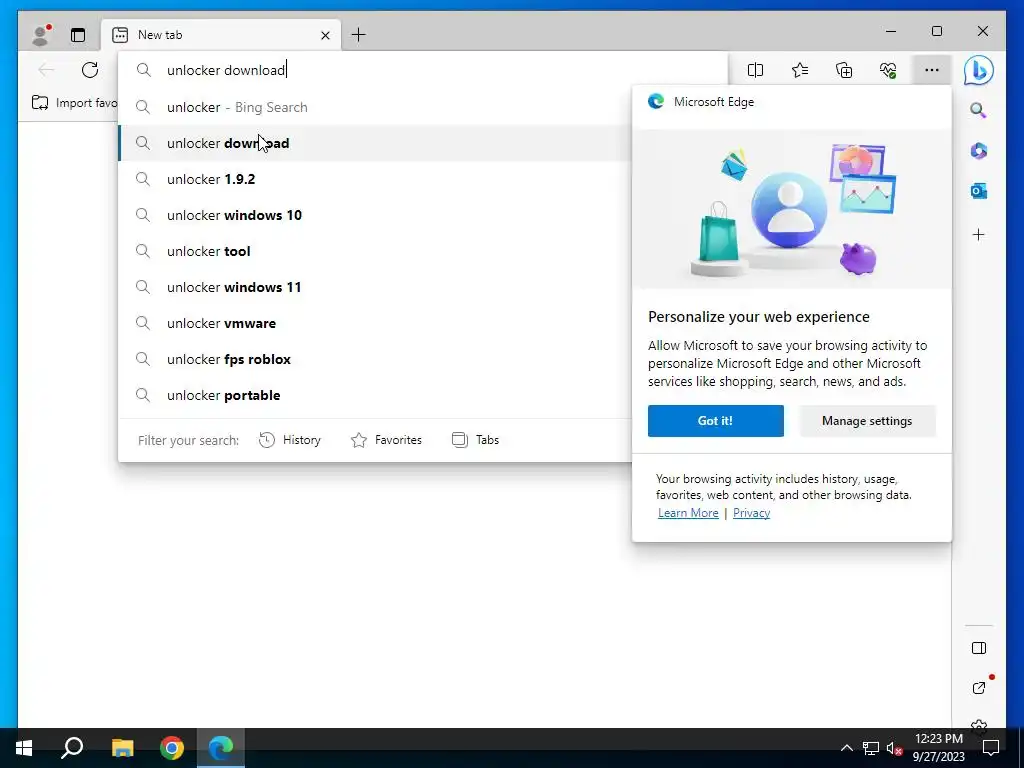Screen dimensions: 1024x768
Task: Select 'unlocker vmware' suggestion
Action: pos(375,323)
